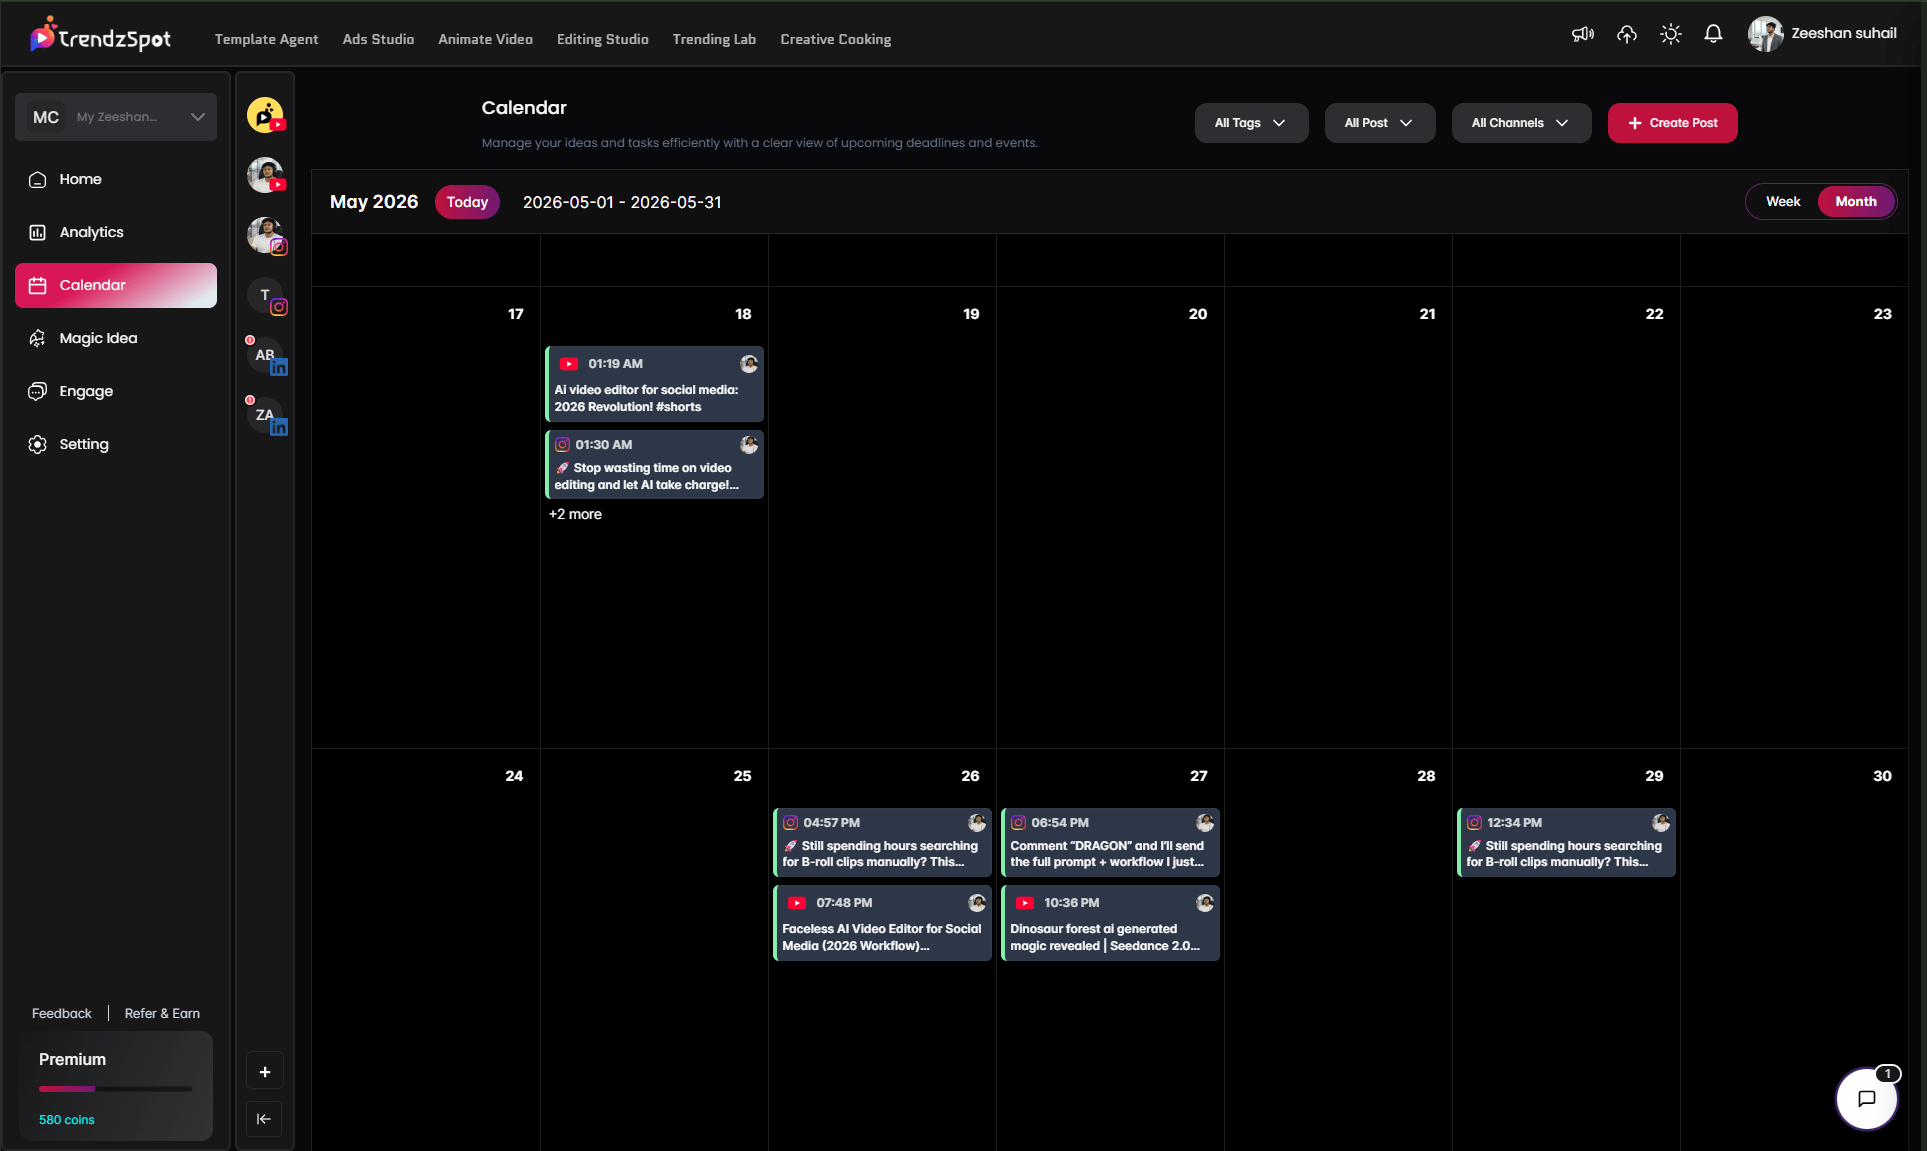The width and height of the screenshot is (1927, 1151).
Task: Click Instagram icon on 04:57 PM post
Action: 790,823
